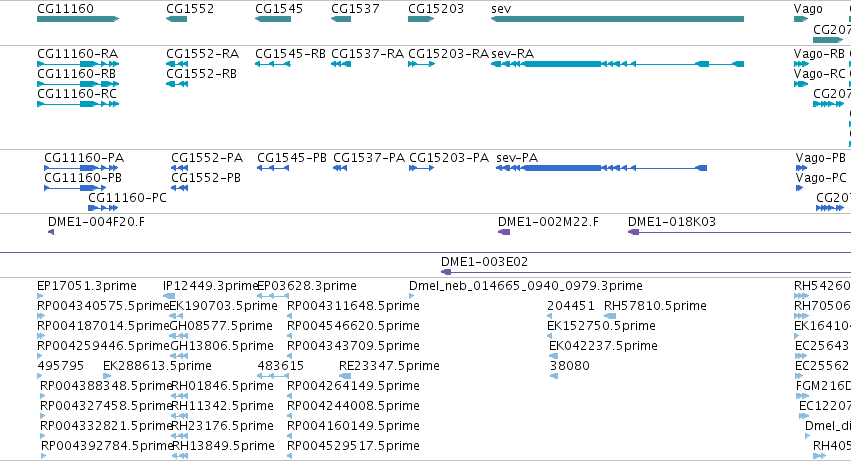Open EST label RE23347.5prime
This screenshot has height=461, width=851.
[389, 367]
